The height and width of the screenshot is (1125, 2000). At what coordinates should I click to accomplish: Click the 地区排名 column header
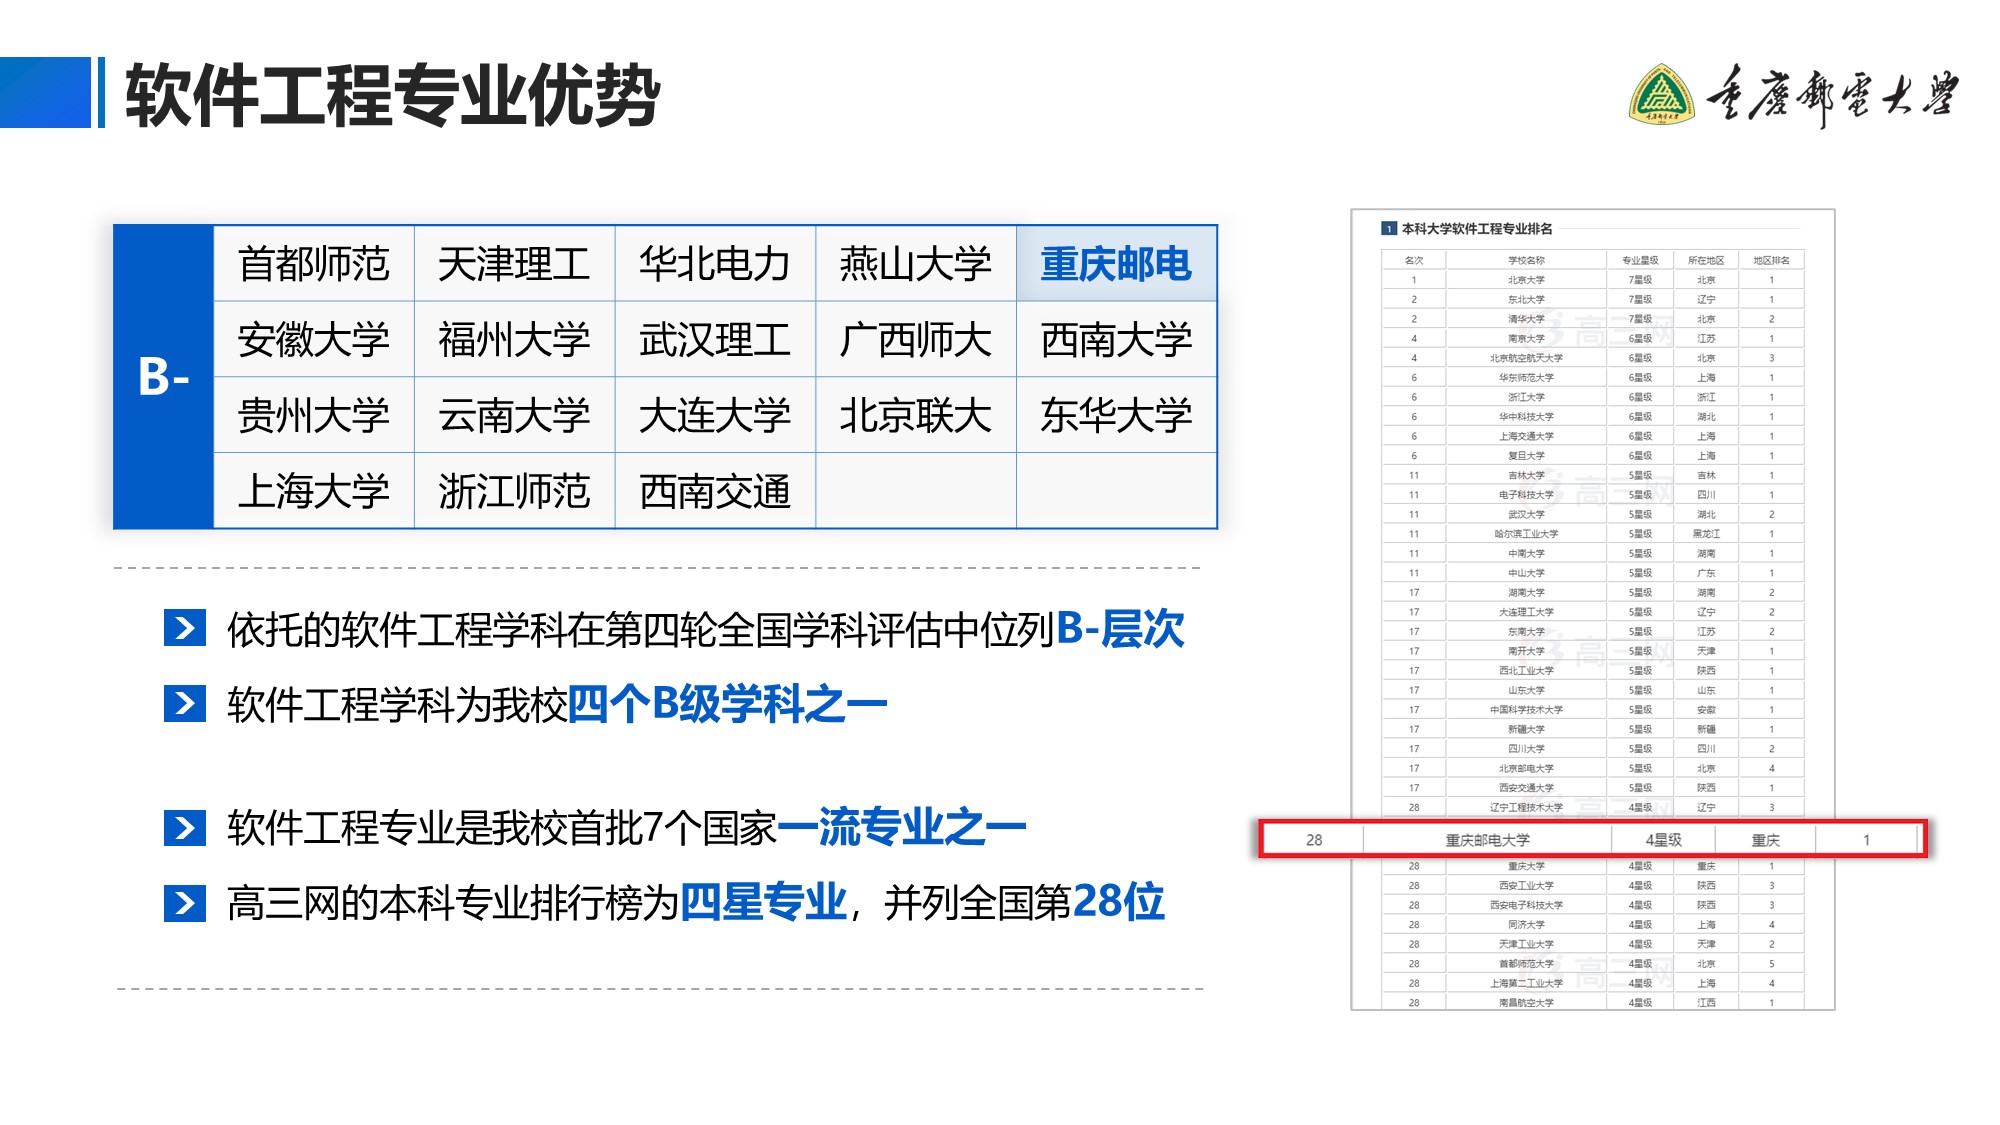coord(1771,261)
